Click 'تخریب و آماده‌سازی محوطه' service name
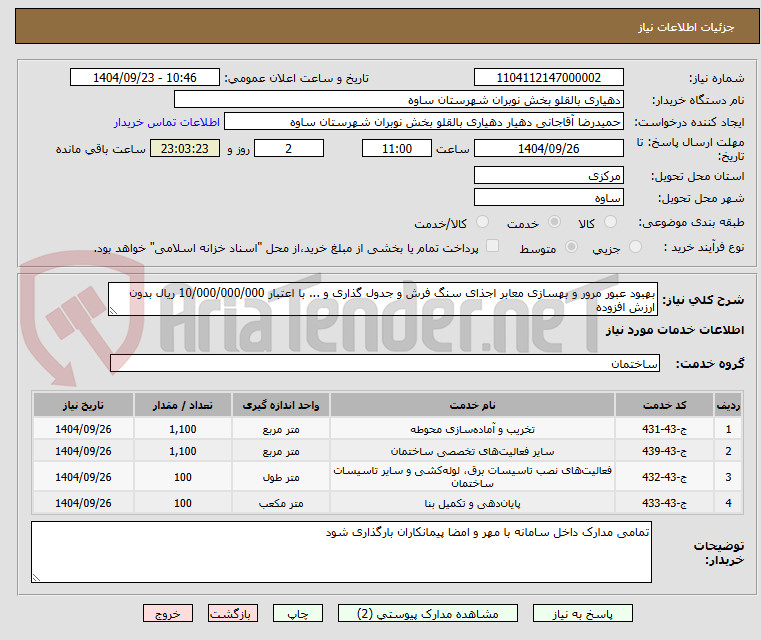The height and width of the screenshot is (640, 761). pos(472,429)
